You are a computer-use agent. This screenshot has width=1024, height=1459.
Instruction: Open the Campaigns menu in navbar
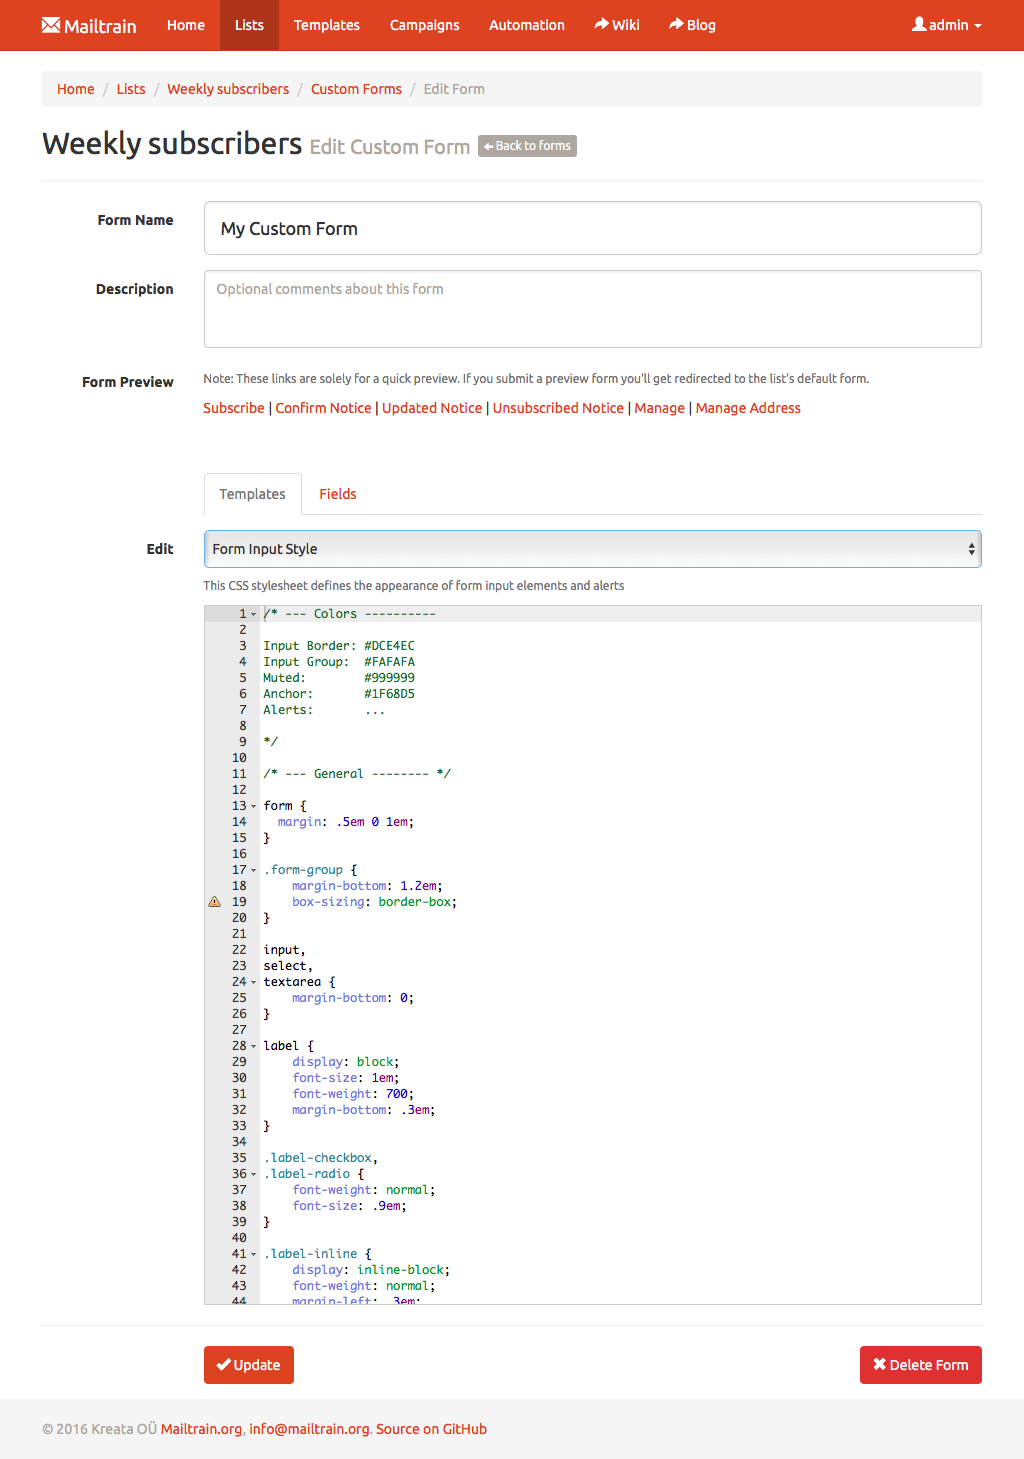pyautogui.click(x=424, y=25)
